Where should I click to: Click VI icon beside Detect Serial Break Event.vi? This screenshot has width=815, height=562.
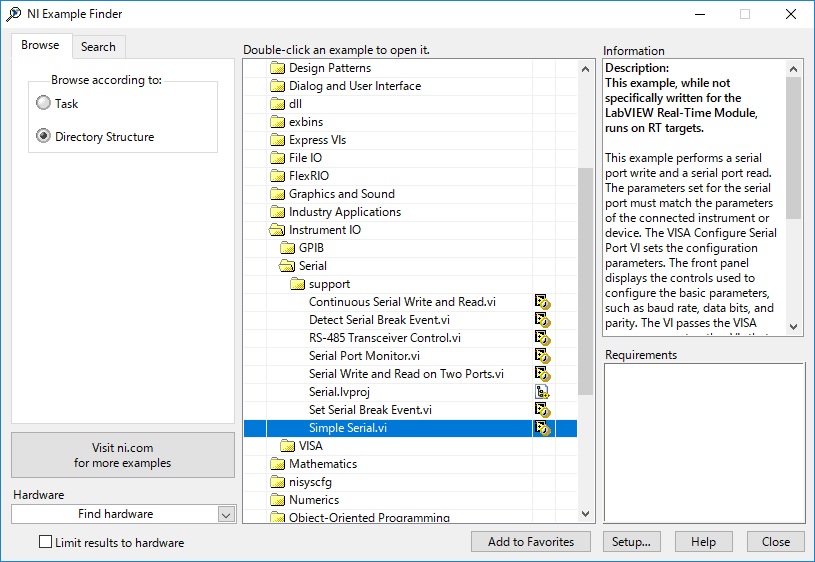(543, 320)
